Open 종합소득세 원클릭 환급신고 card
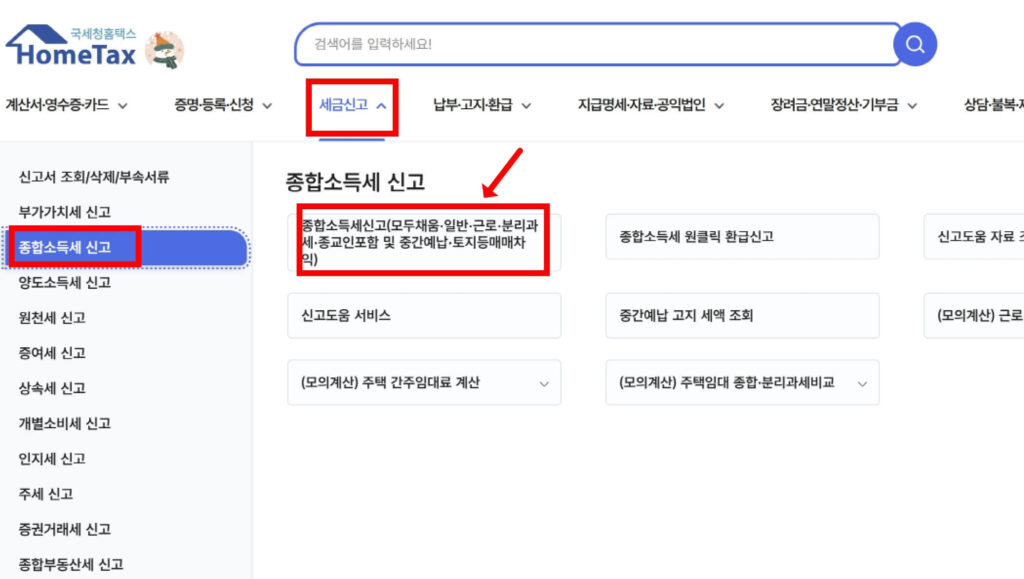 (x=742, y=236)
